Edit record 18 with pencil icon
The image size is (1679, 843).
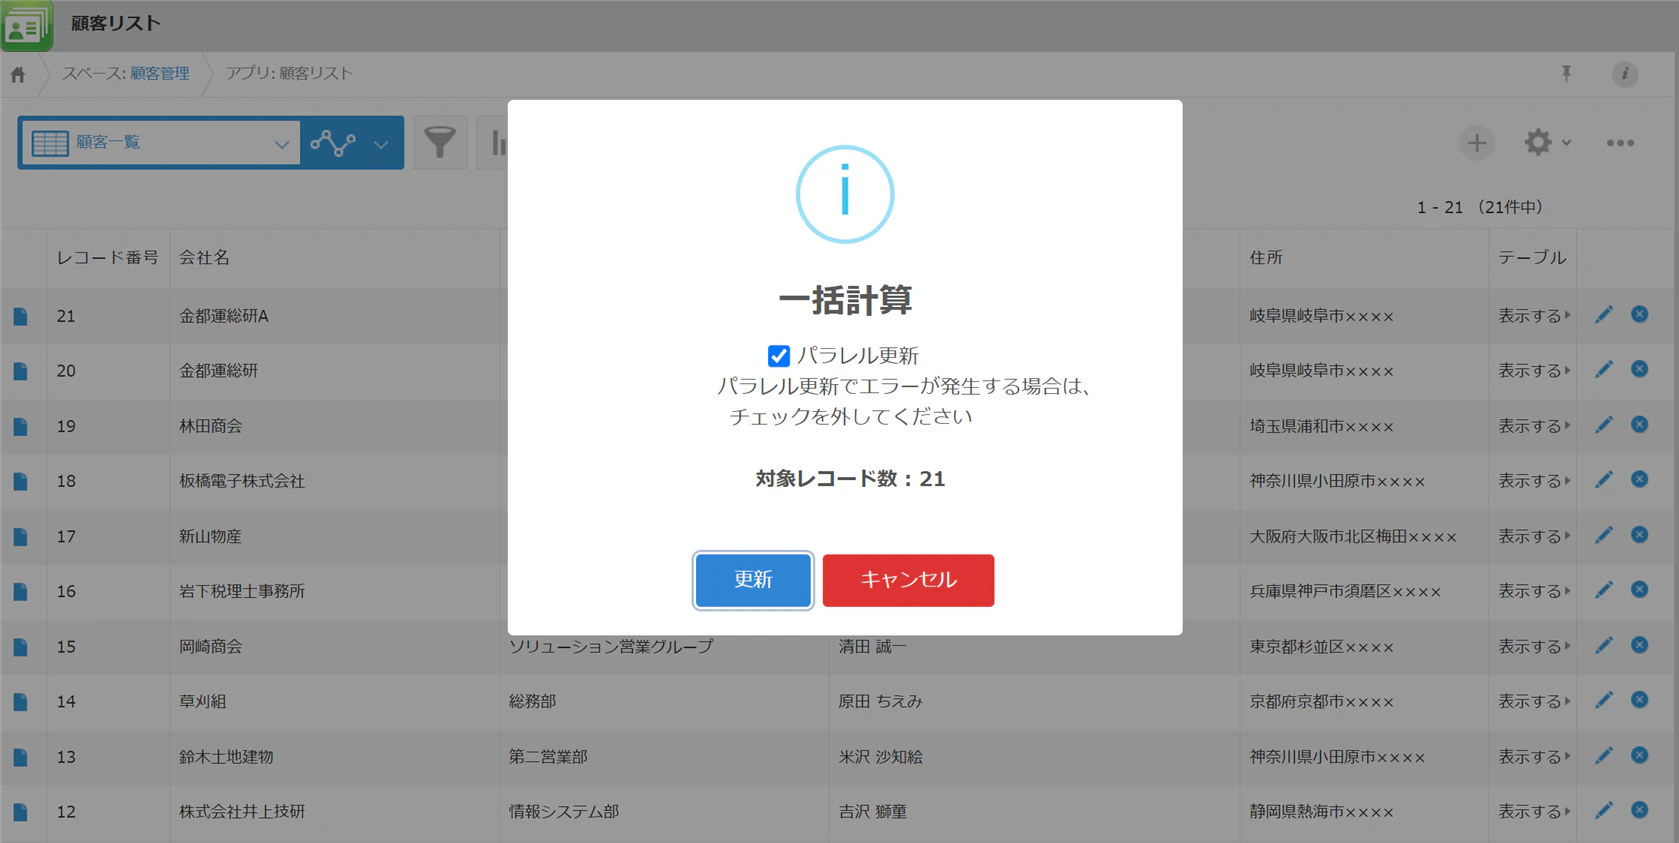point(1603,480)
